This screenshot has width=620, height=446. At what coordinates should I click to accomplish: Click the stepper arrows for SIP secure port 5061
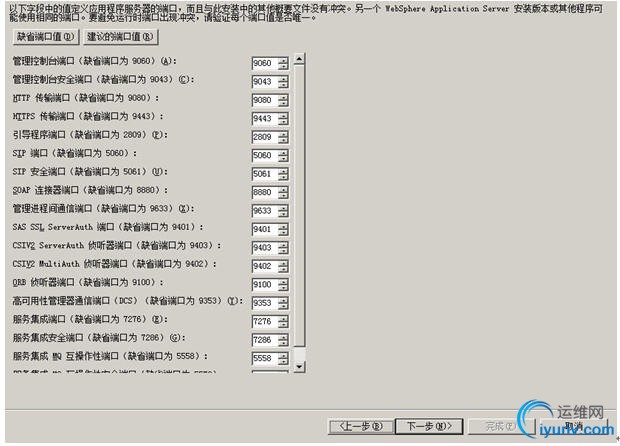(283, 174)
